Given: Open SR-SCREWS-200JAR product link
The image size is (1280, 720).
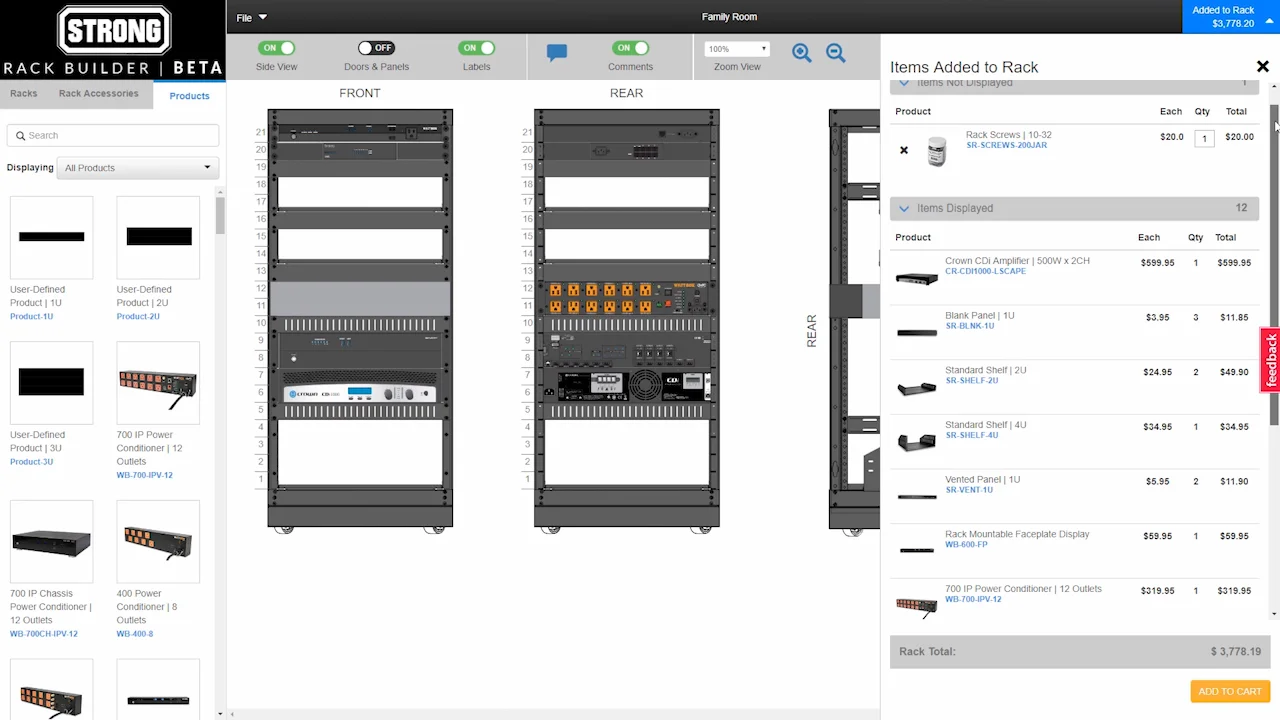Looking at the screenshot, I should coord(1006,146).
